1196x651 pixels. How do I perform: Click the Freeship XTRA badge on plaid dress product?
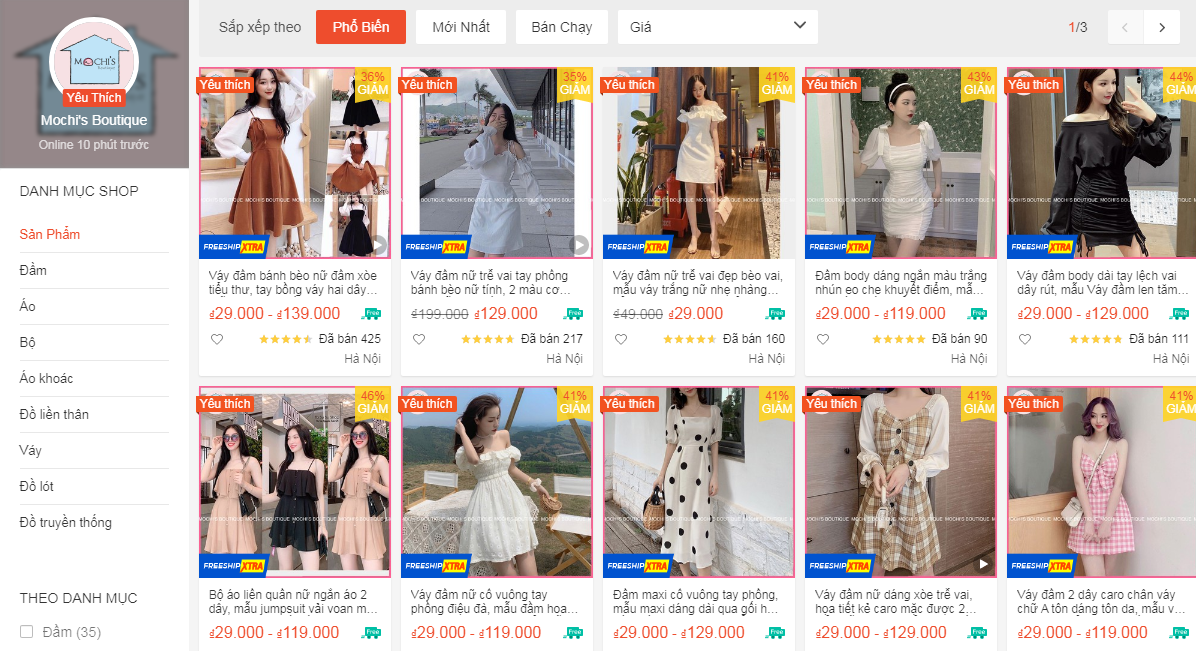(839, 562)
